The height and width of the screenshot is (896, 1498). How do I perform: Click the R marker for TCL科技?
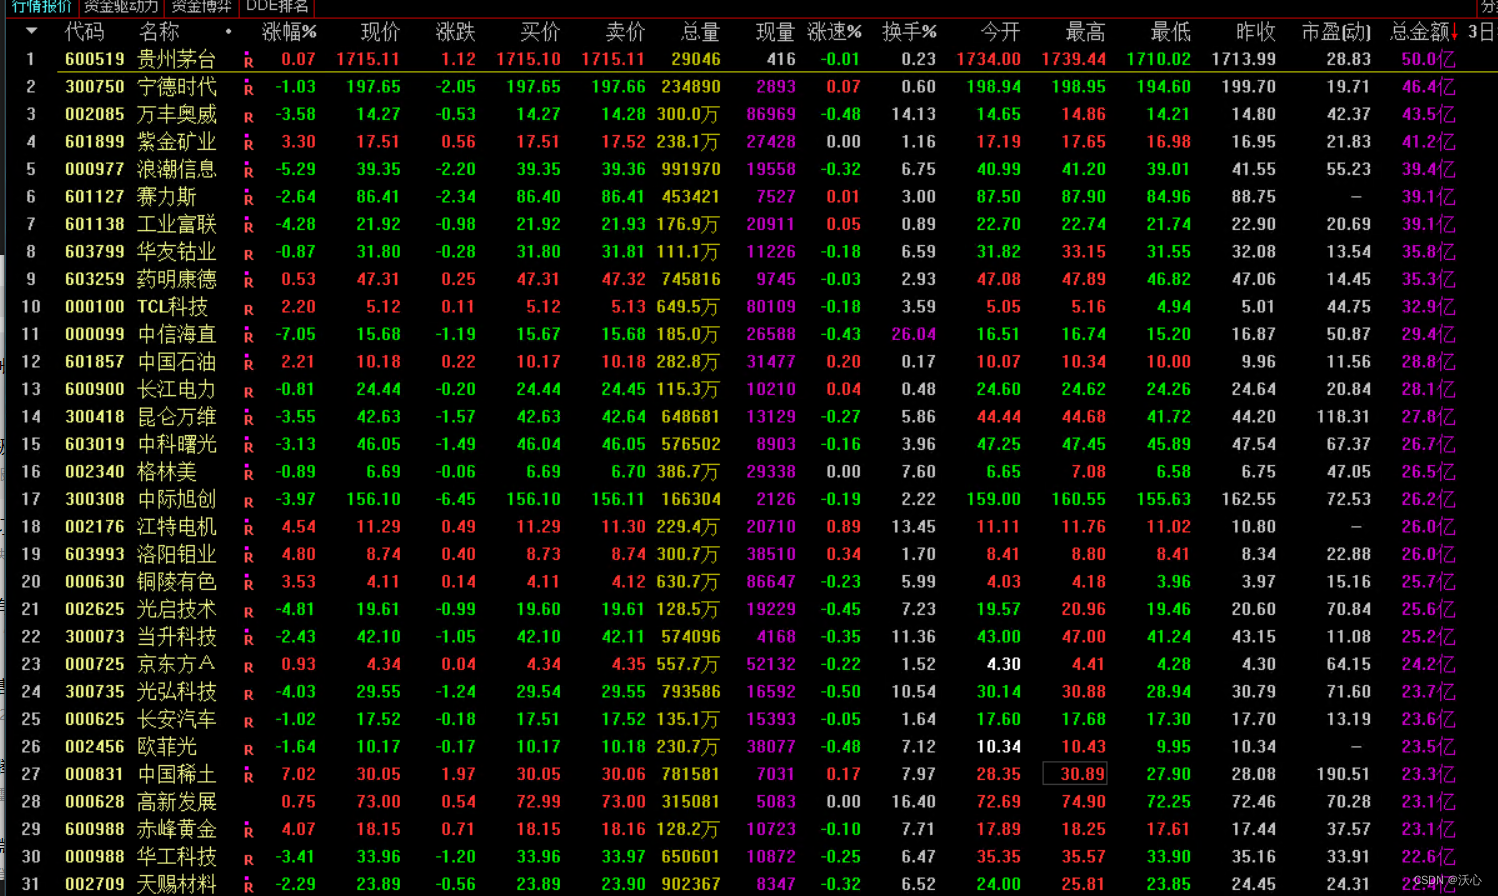point(248,309)
